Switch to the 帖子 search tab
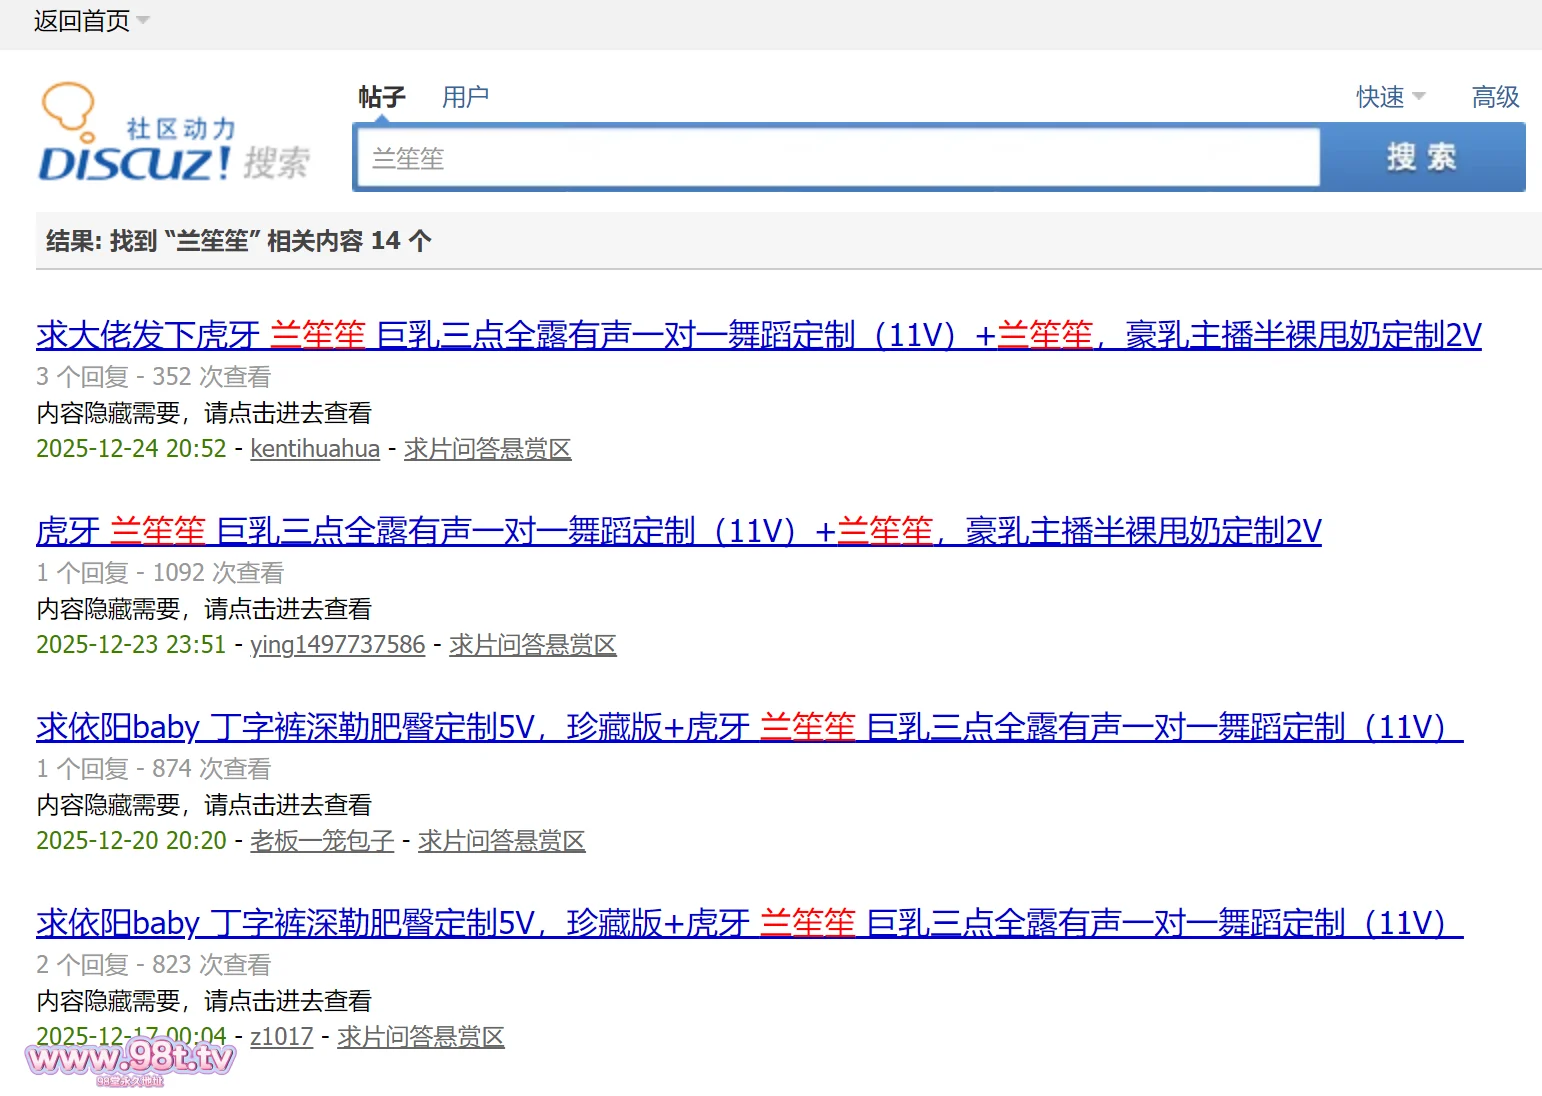 coord(381,97)
